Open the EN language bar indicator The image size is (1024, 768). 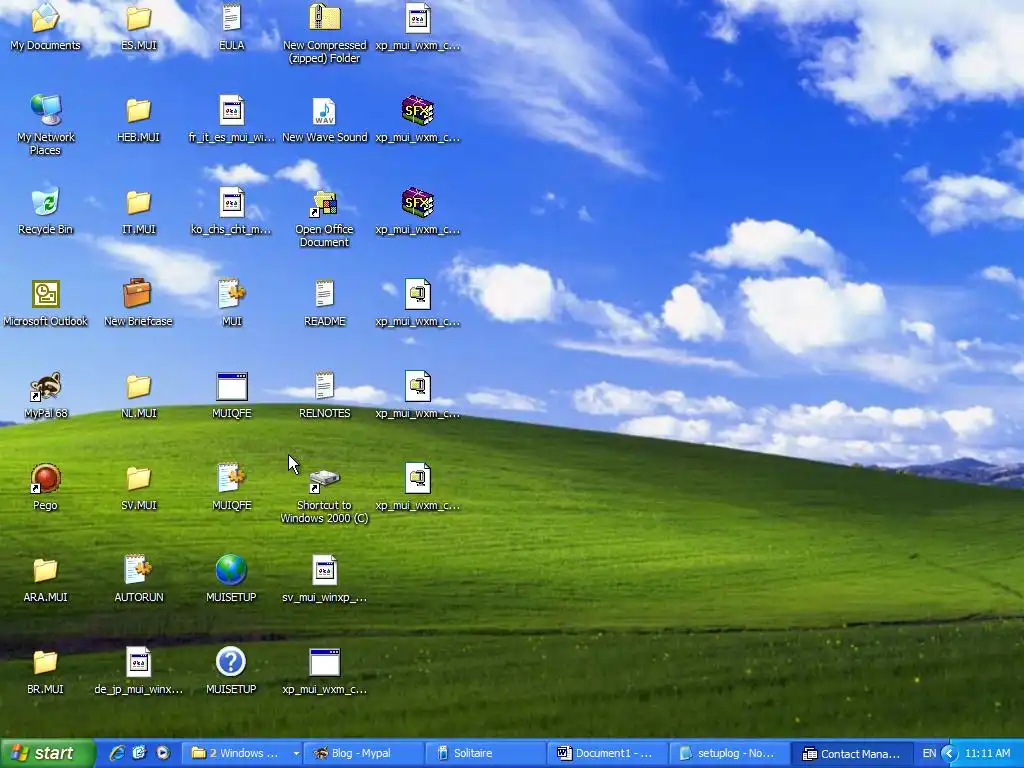pyautogui.click(x=929, y=754)
